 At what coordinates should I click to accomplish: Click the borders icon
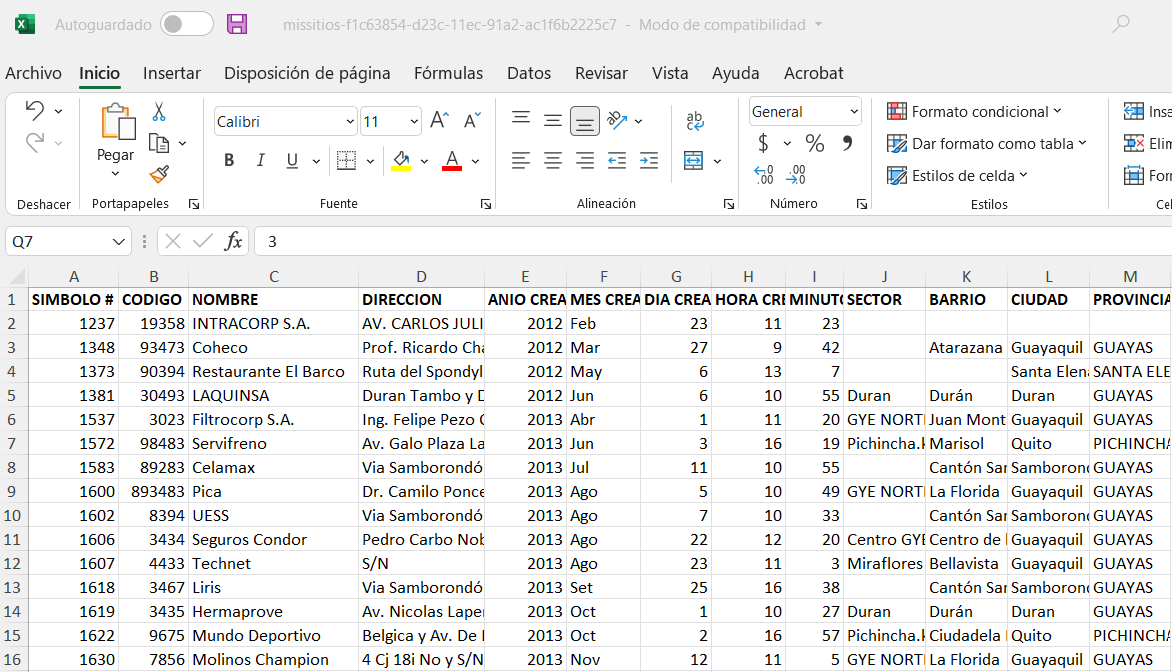pos(346,160)
